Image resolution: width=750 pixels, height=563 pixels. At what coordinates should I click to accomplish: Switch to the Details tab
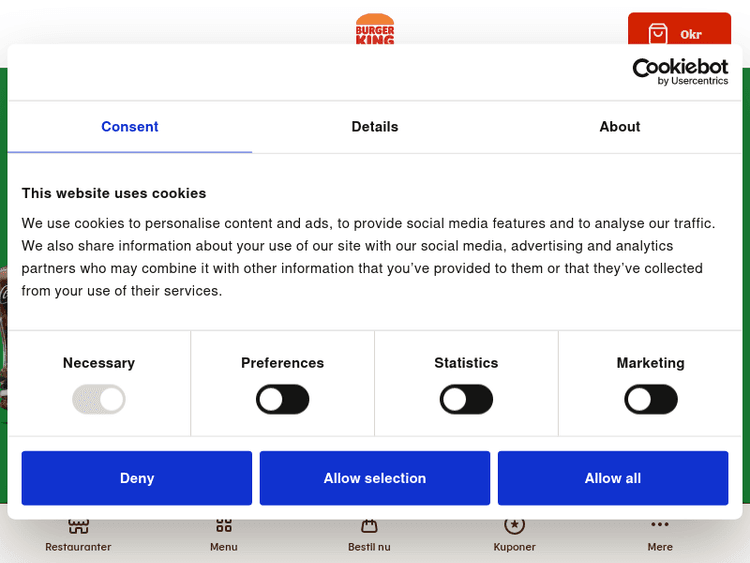pos(375,127)
